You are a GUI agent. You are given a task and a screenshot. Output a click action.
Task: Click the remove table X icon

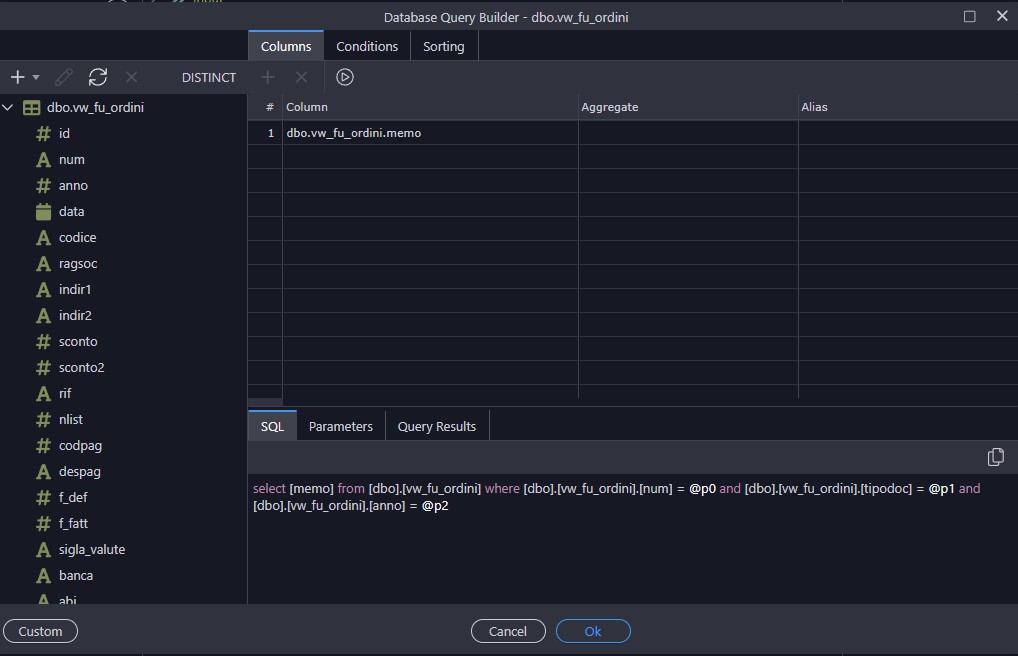pyautogui.click(x=131, y=77)
